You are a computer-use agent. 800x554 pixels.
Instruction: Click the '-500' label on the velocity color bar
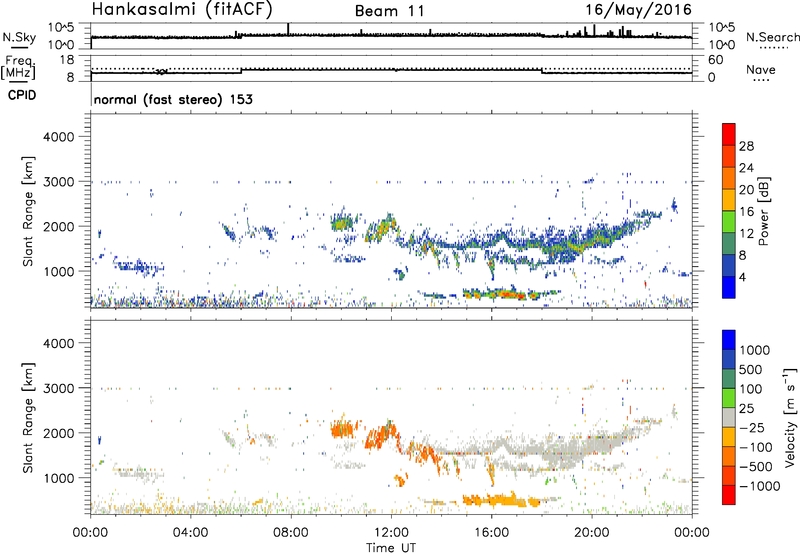click(x=756, y=466)
